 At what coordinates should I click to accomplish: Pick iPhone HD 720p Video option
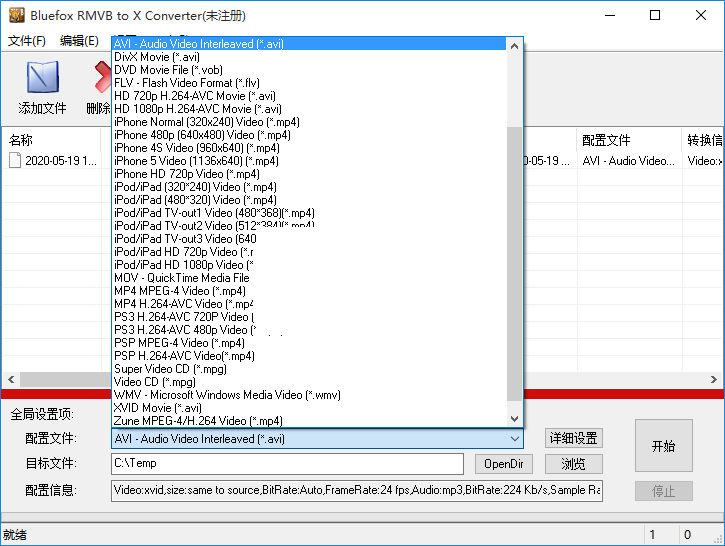point(309,174)
